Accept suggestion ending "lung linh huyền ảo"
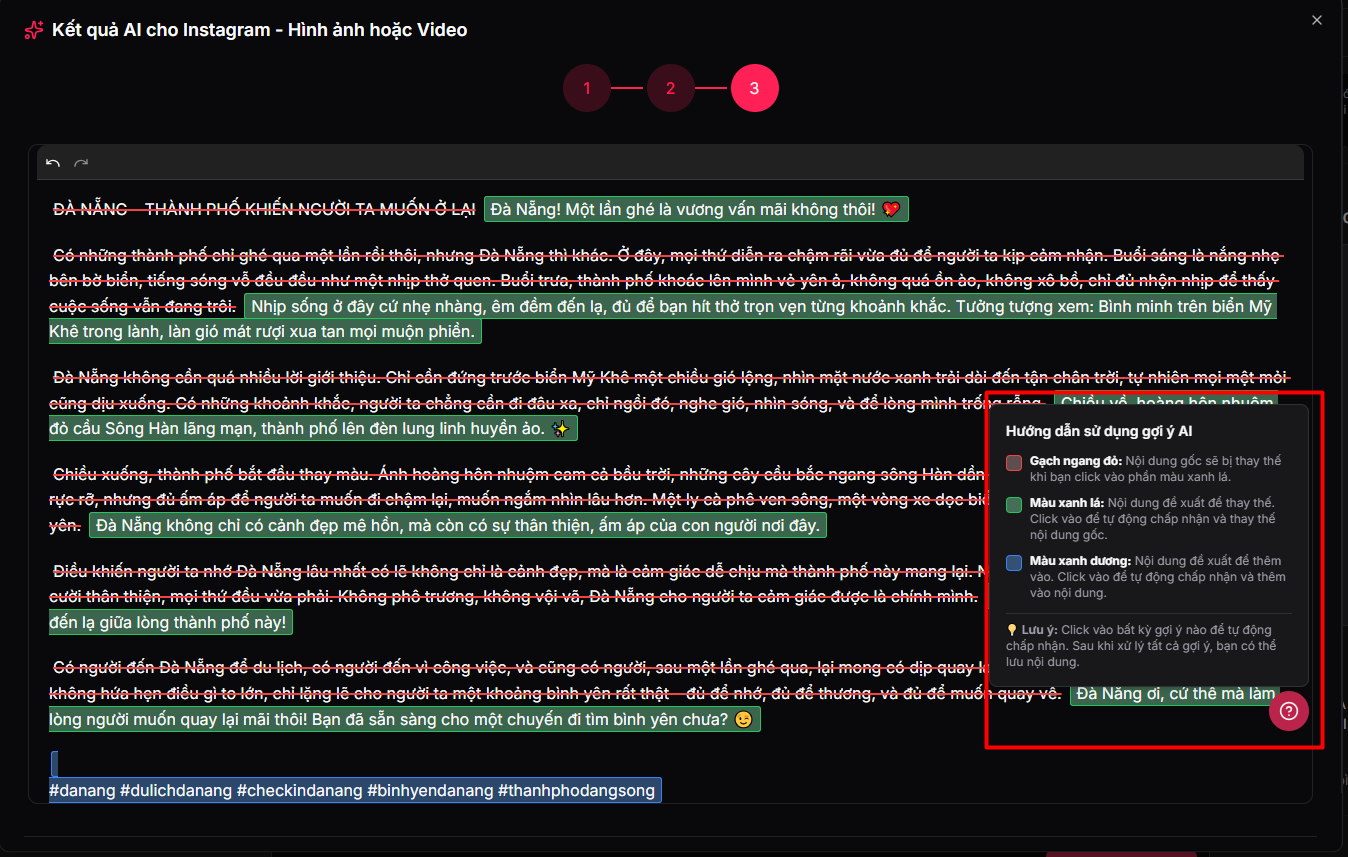Viewport: 1348px width, 857px height. [x=312, y=429]
